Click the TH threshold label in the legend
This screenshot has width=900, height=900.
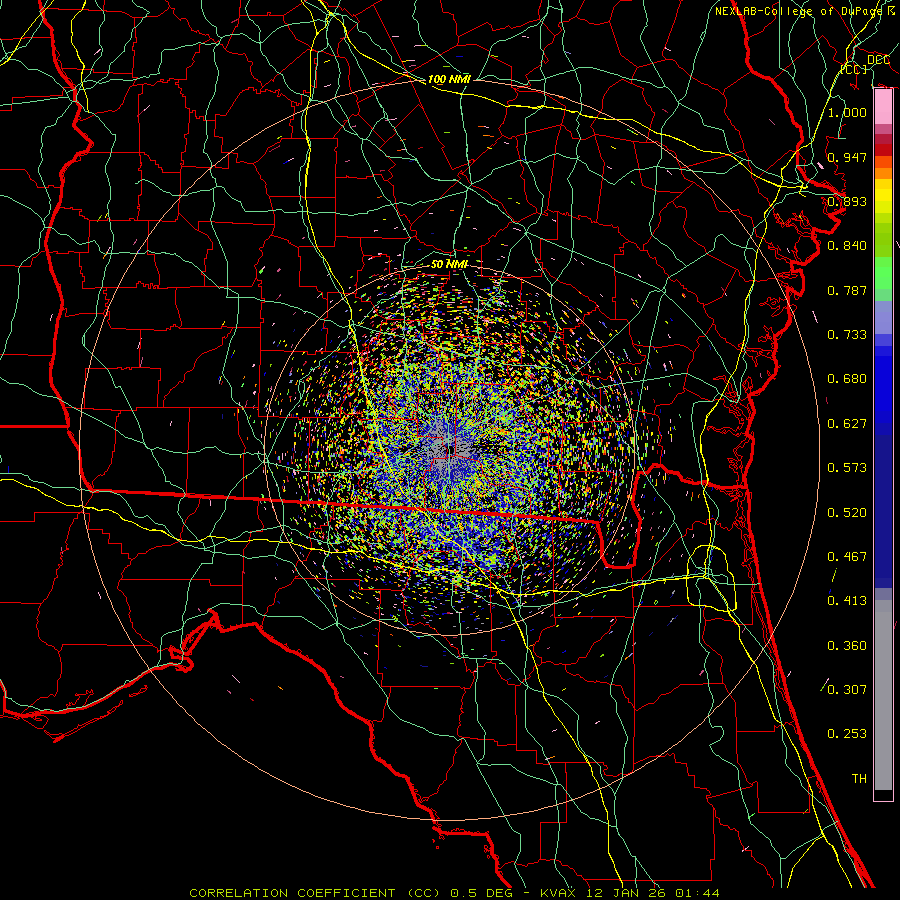tap(859, 779)
